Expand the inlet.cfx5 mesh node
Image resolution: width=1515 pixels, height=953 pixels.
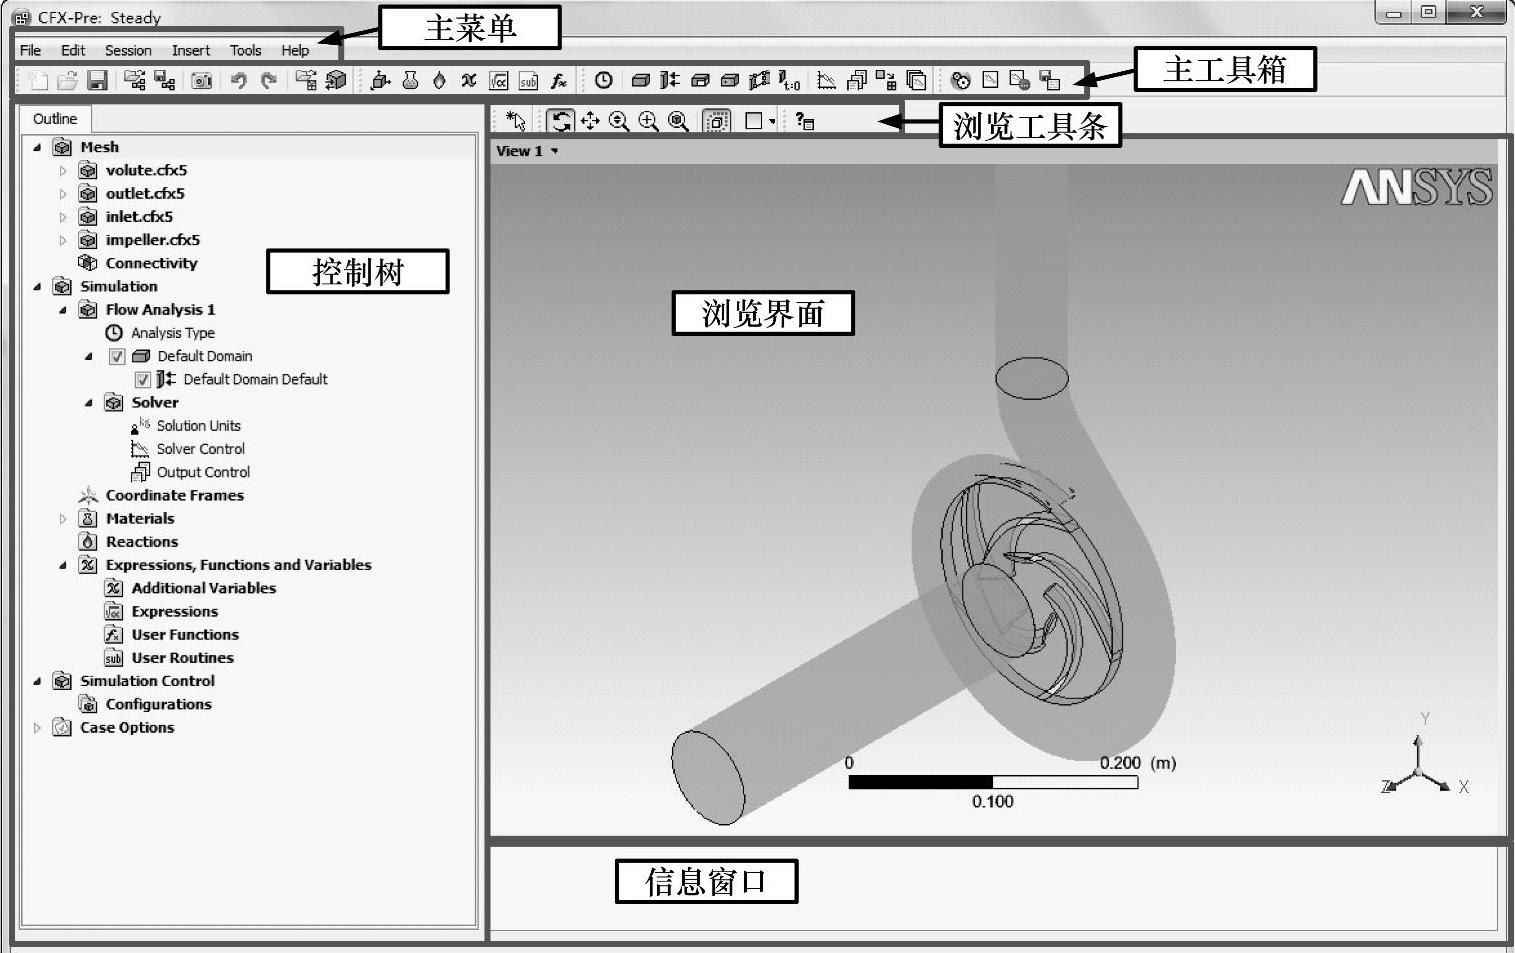[x=63, y=216]
